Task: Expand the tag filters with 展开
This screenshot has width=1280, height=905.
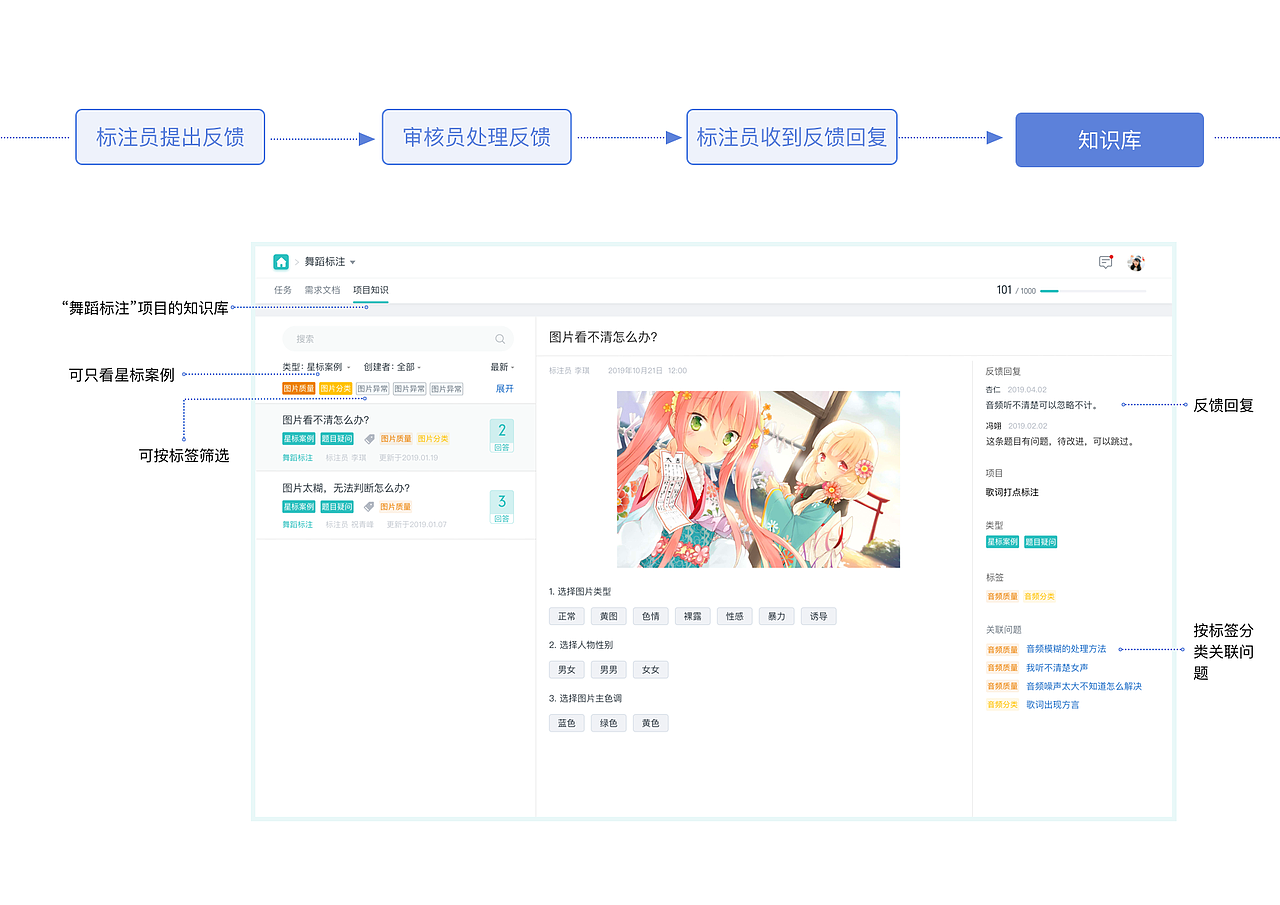Action: click(x=505, y=389)
